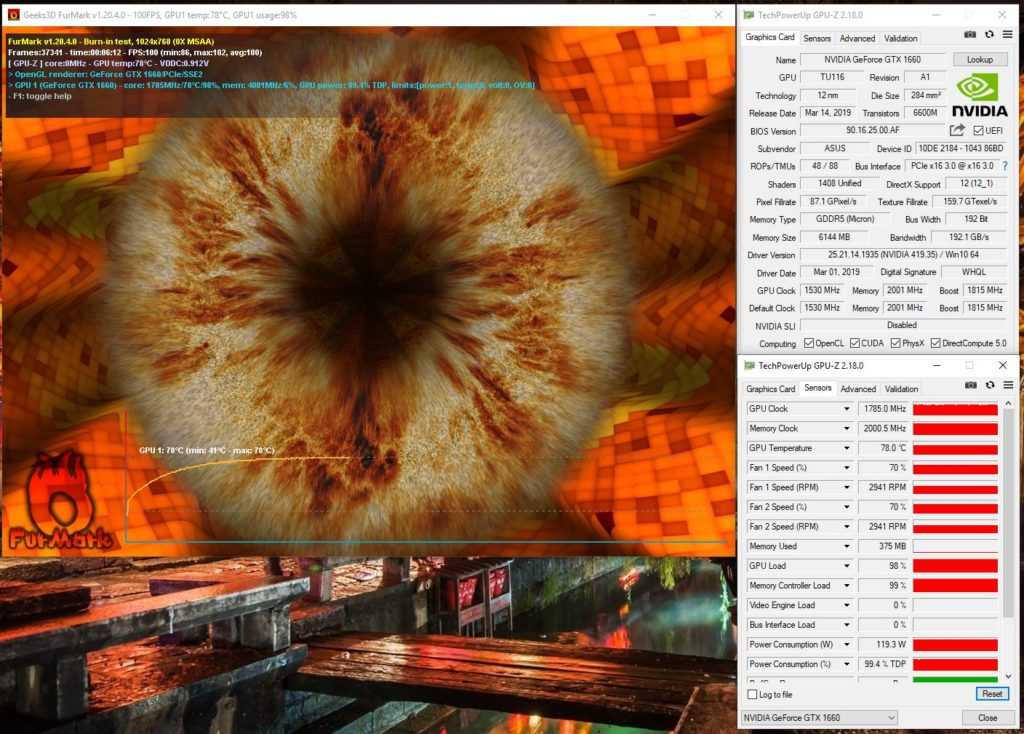Click the Lookup button

pos(979,60)
